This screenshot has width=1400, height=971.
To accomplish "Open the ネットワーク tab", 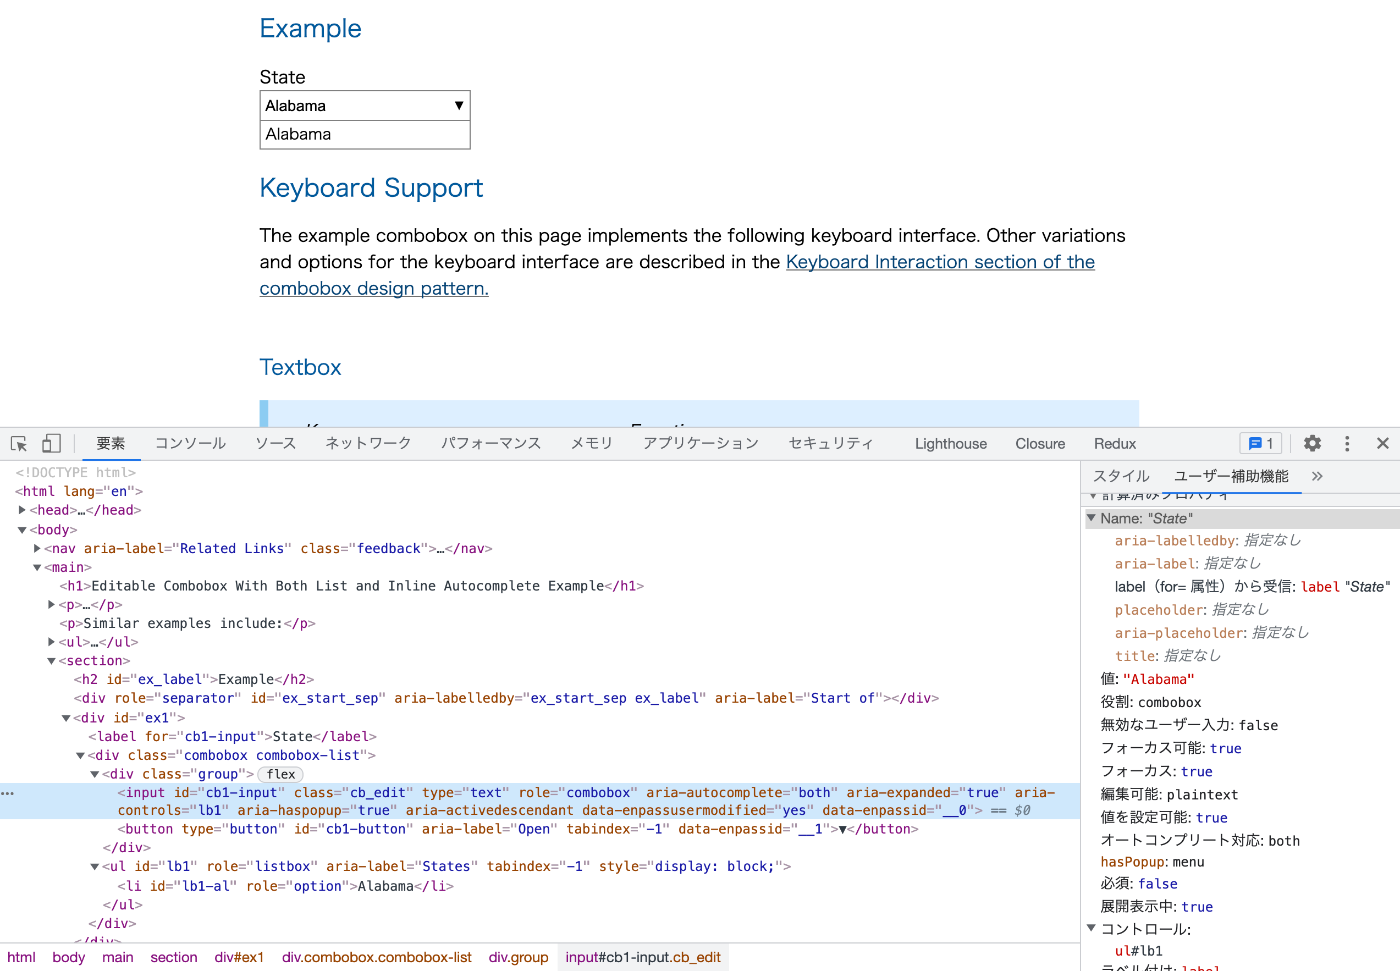I will 368,443.
